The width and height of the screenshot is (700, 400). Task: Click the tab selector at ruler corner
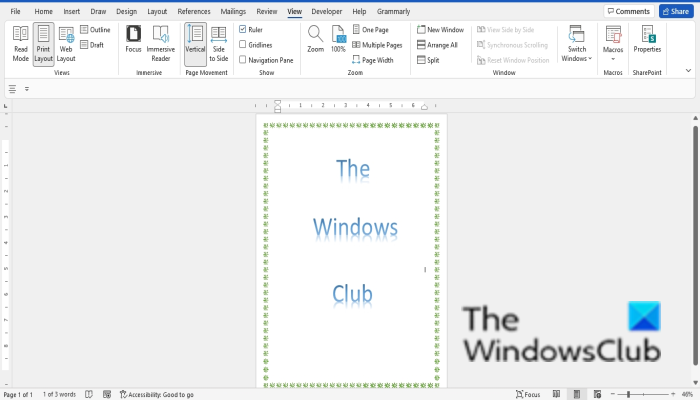(x=5, y=106)
